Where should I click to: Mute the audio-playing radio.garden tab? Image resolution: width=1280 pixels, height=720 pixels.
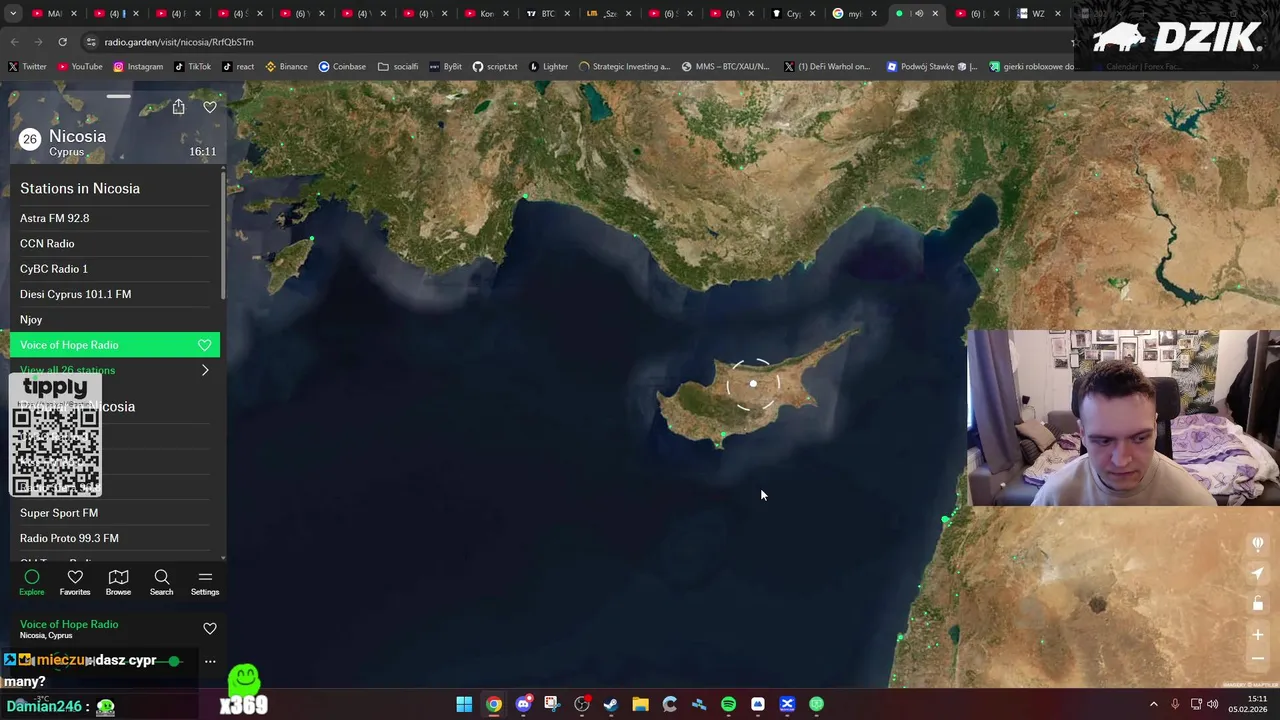(x=918, y=14)
